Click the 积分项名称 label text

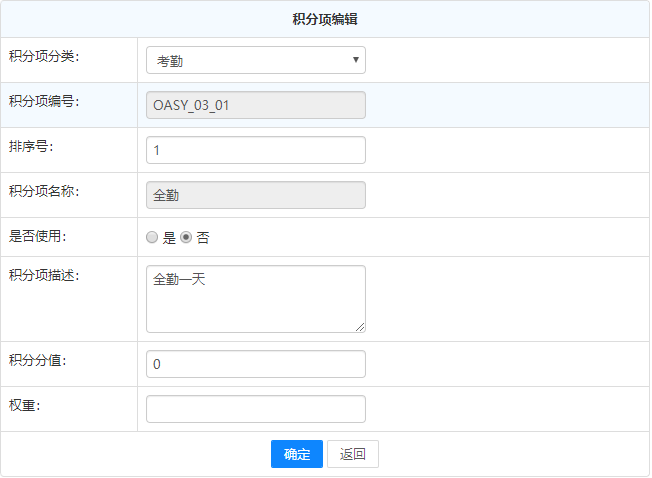click(x=43, y=190)
